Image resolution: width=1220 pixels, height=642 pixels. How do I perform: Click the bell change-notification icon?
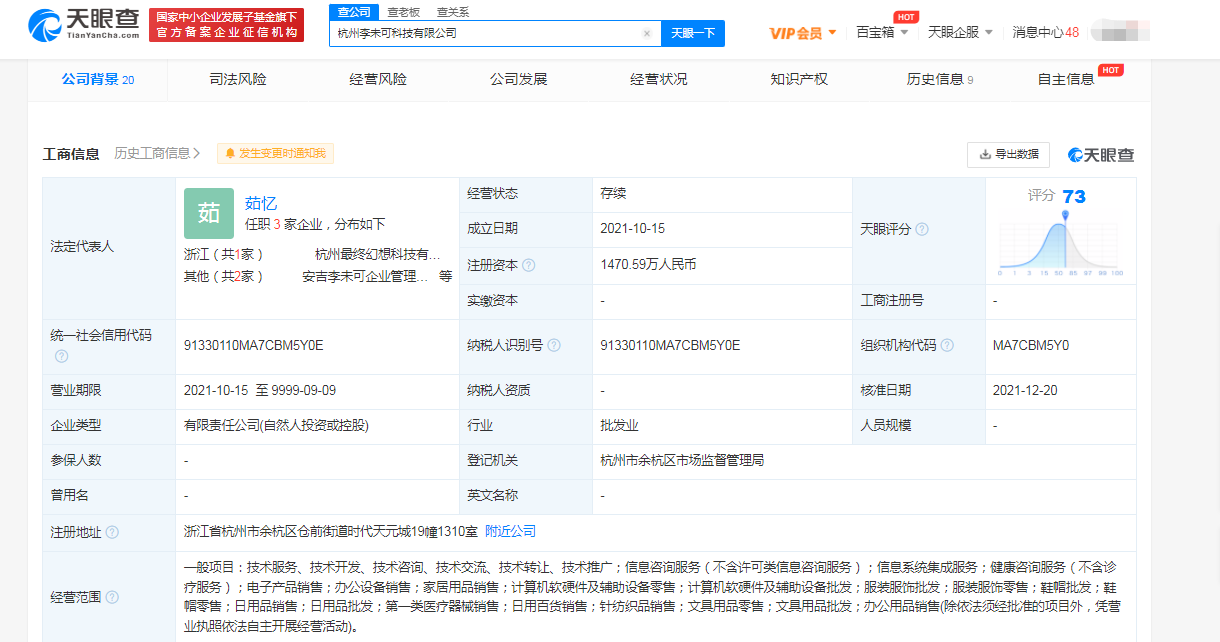[230, 153]
